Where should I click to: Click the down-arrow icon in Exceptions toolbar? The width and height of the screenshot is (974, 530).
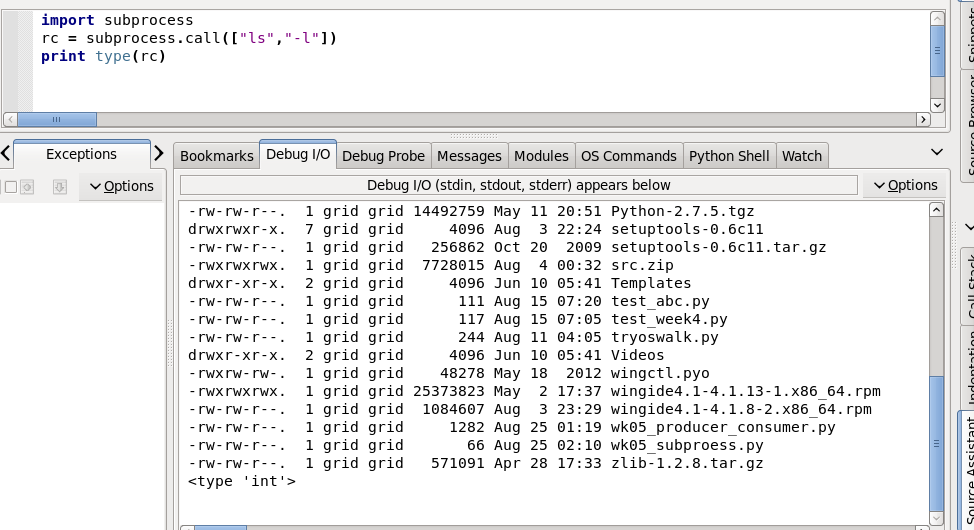tap(59, 187)
